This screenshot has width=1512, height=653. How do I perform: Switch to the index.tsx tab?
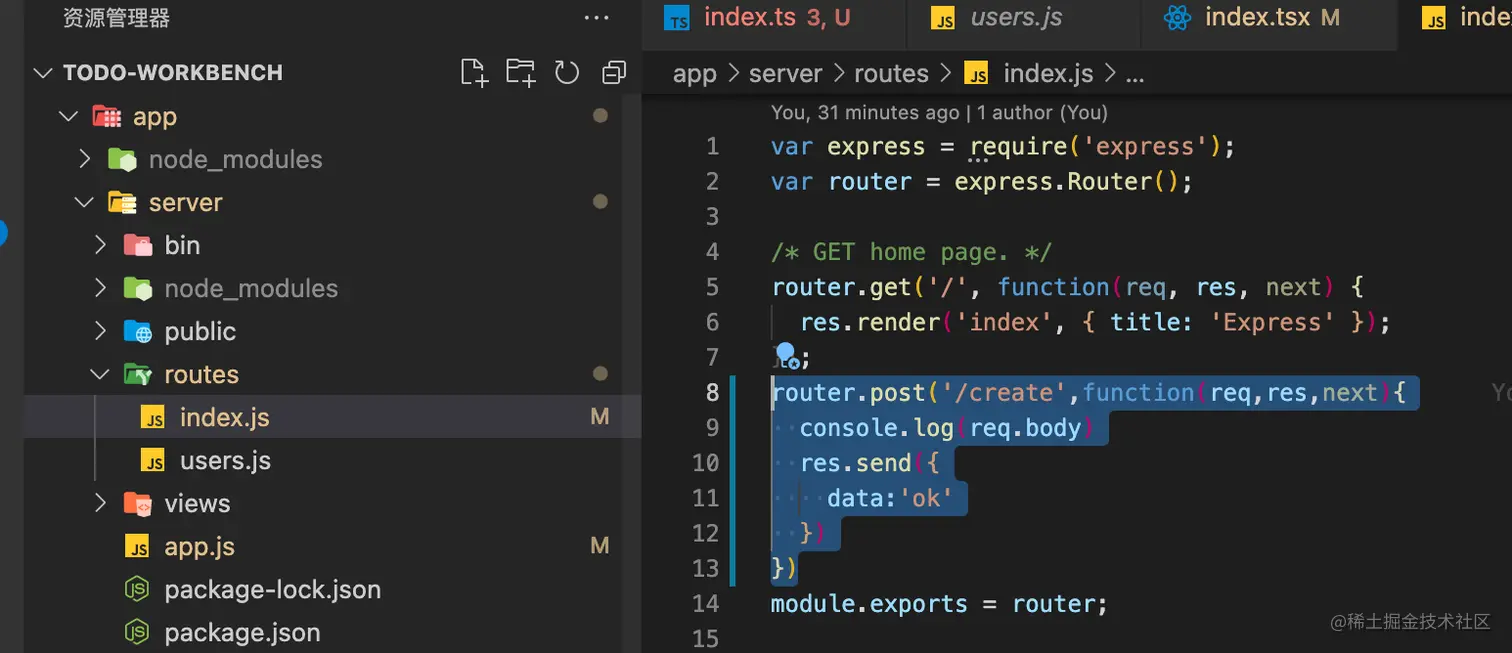(1269, 17)
